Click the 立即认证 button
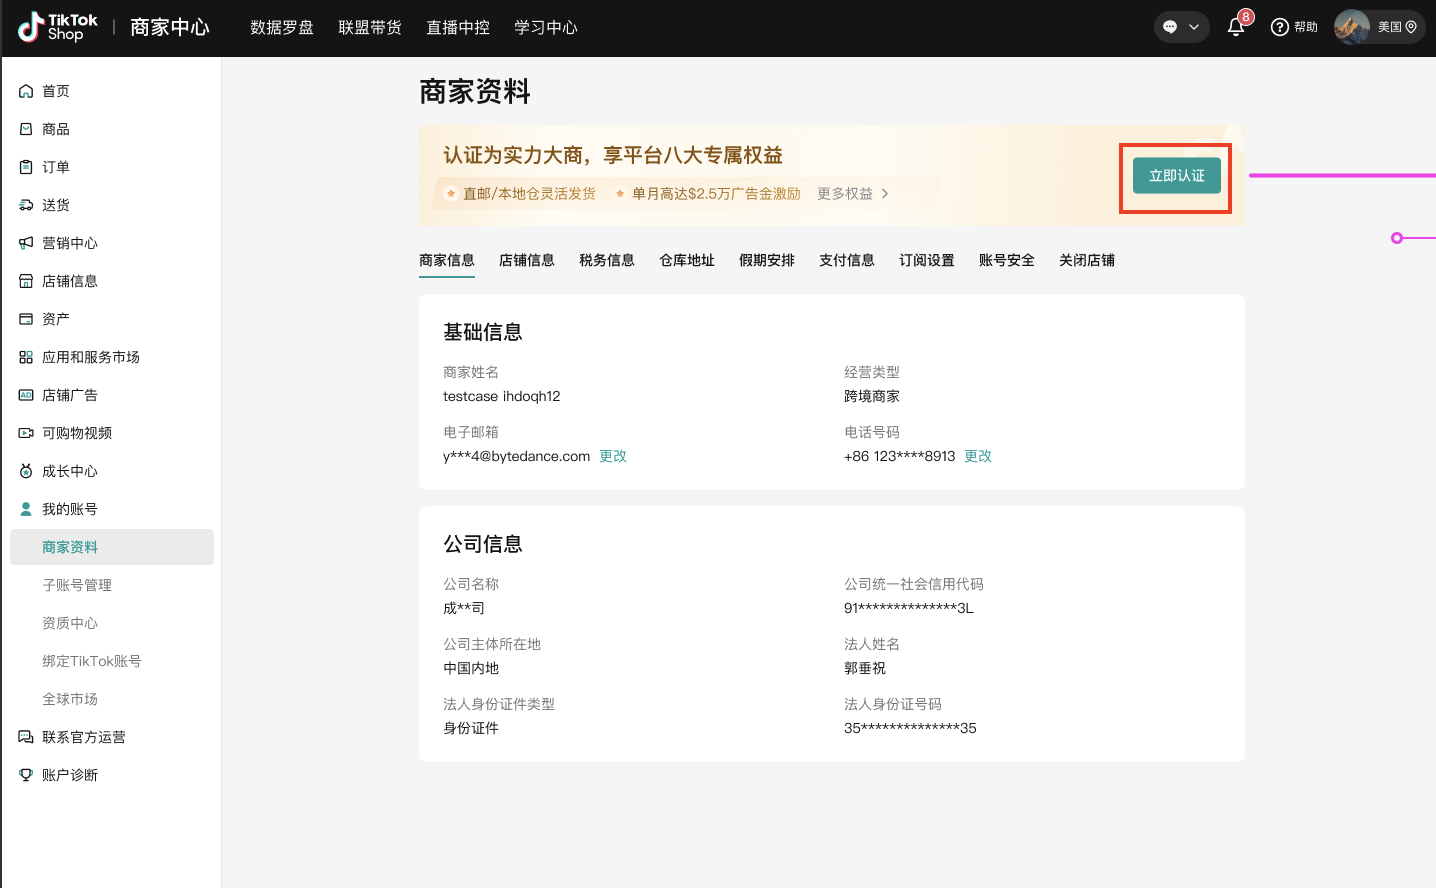 [1177, 176]
